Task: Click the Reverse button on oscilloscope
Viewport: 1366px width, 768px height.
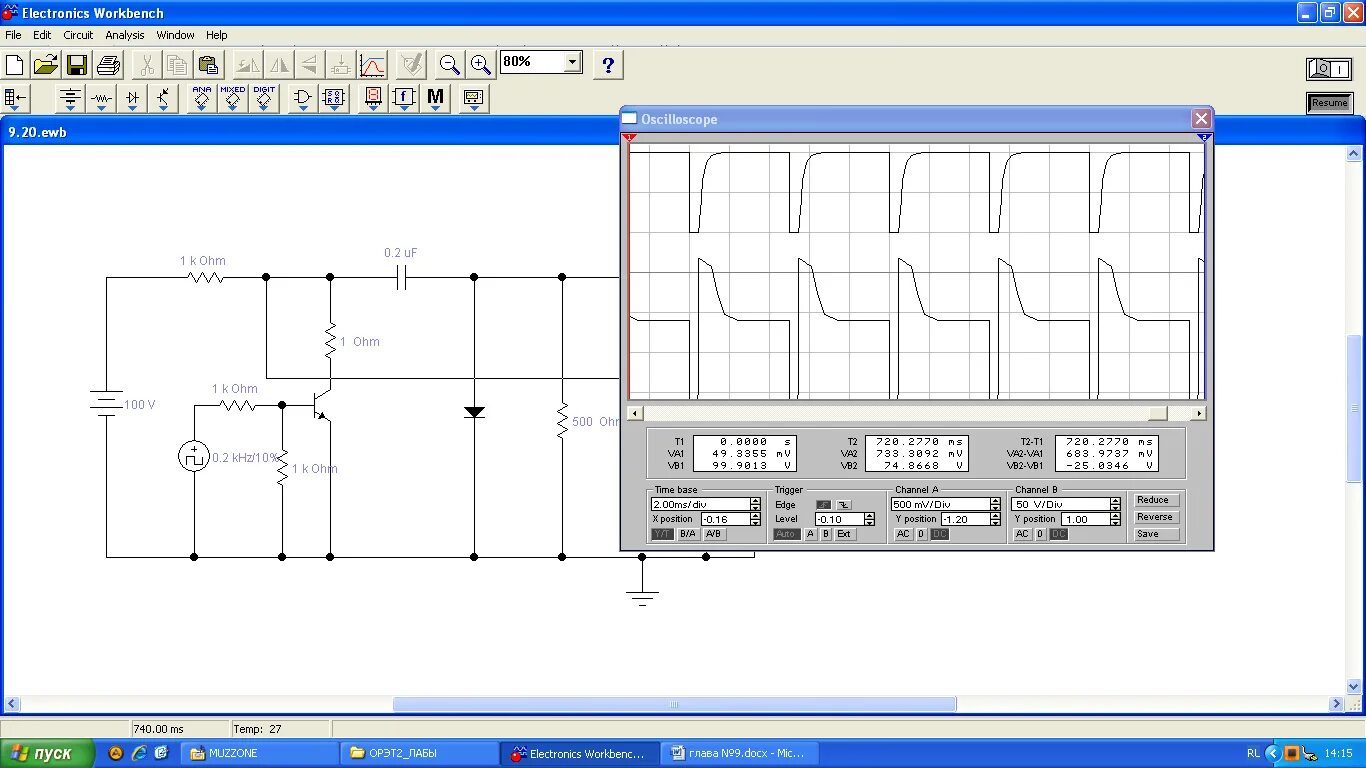Action: 1157,517
